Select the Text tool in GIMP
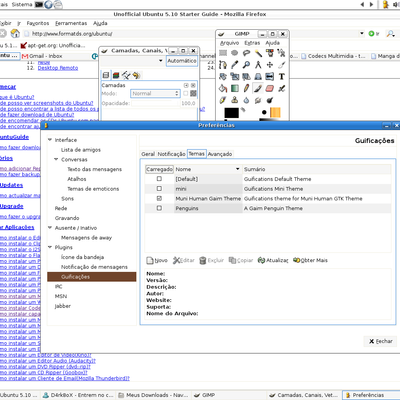The image size is (400, 400). [282, 77]
